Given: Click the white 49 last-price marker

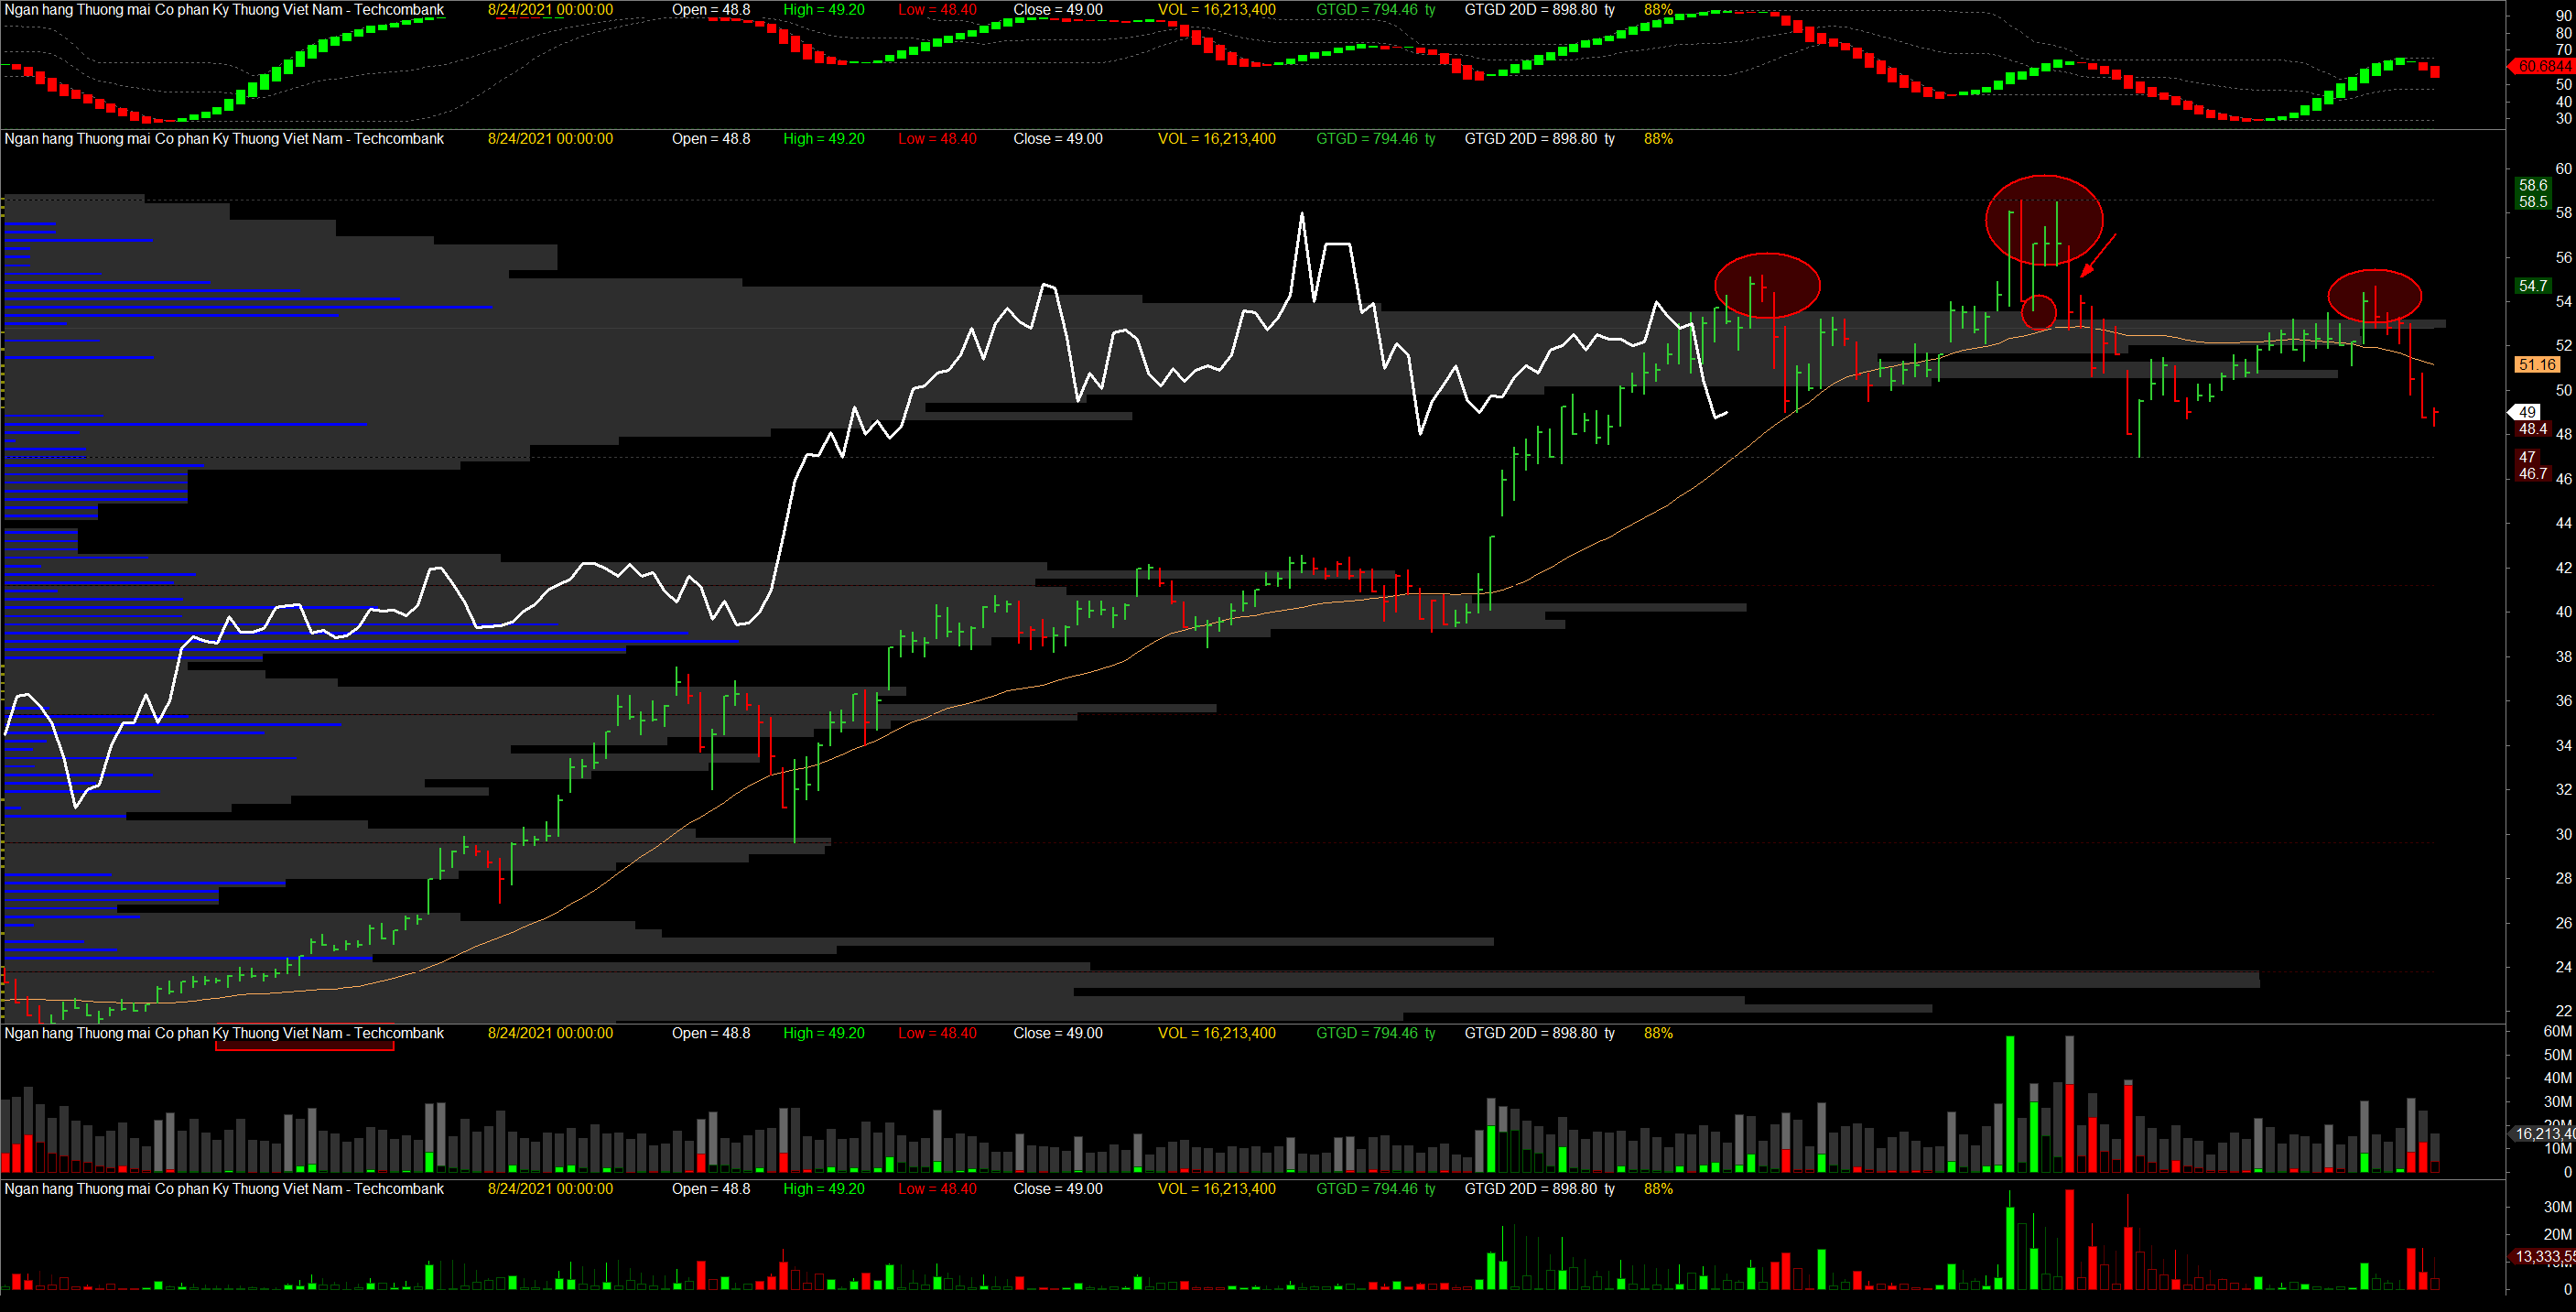Looking at the screenshot, I should [x=2527, y=412].
